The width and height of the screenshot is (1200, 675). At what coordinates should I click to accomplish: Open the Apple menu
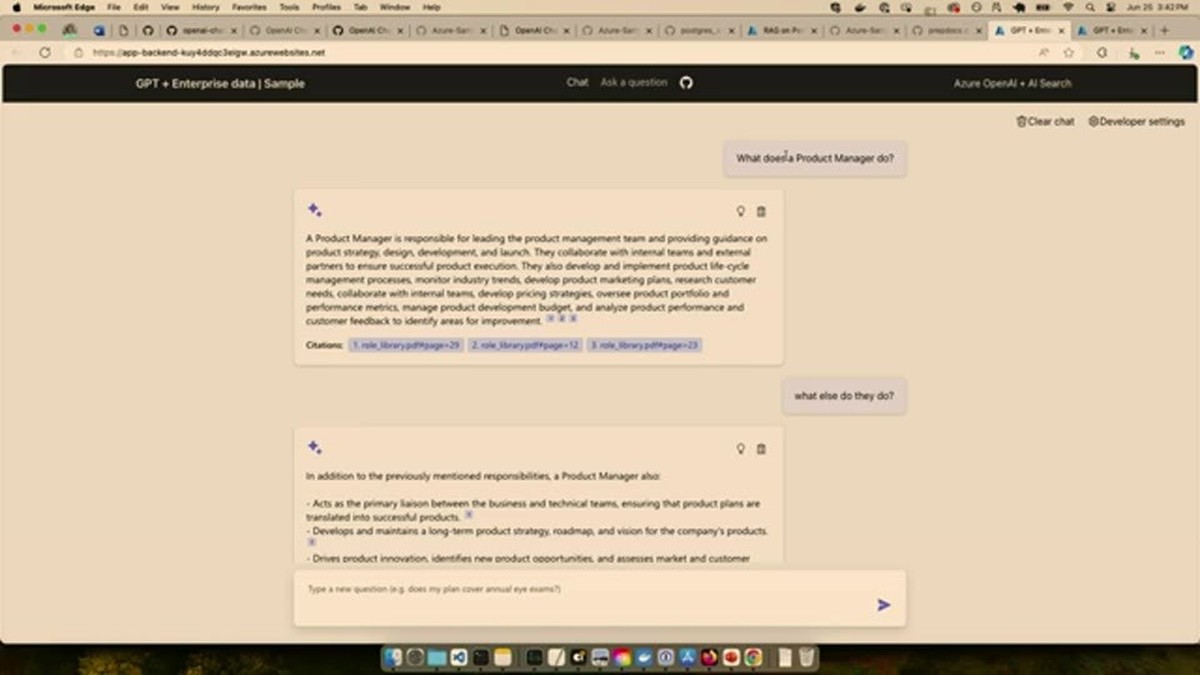pyautogui.click(x=16, y=7)
